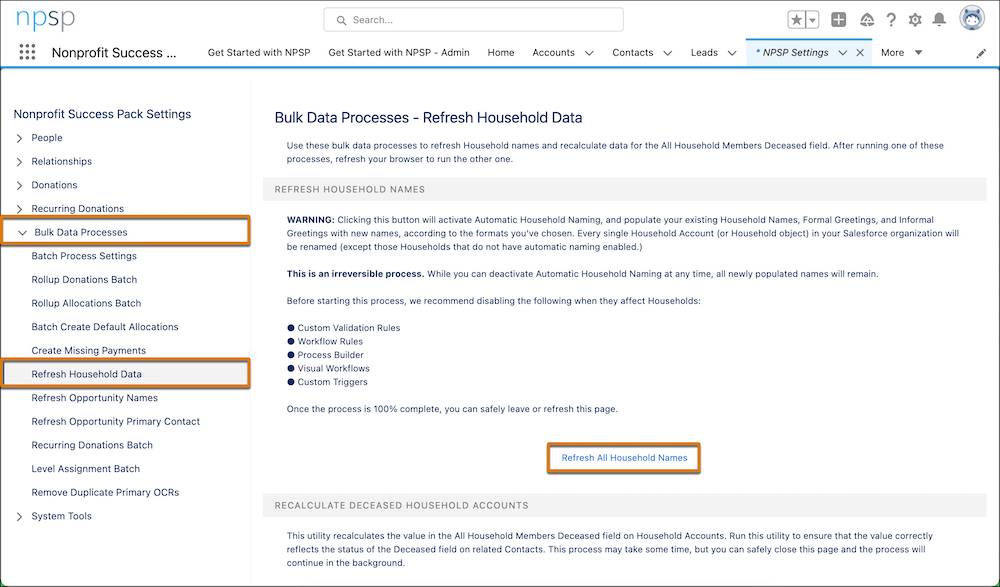This screenshot has width=1000, height=587.
Task: Open the Contacts tab dropdown chevron
Action: 667,53
